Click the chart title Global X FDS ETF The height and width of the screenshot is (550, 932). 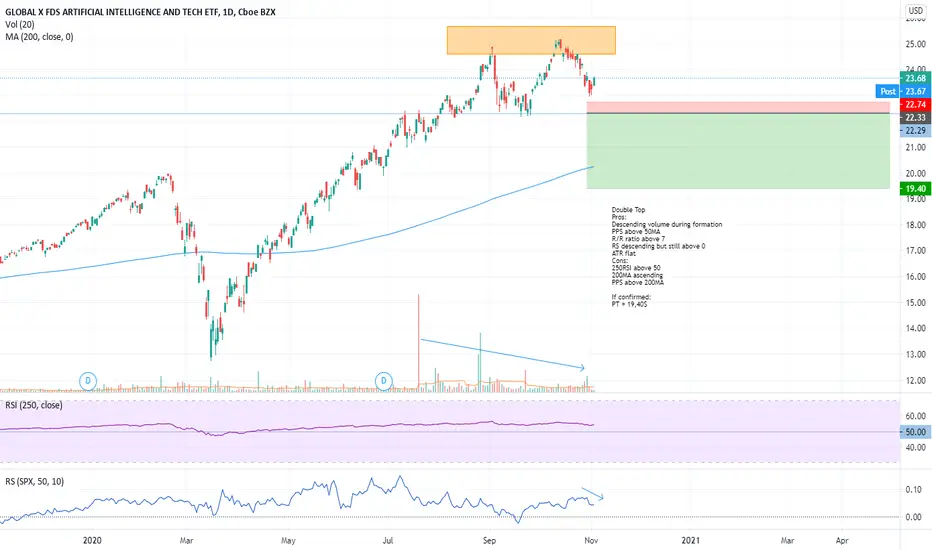140,12
